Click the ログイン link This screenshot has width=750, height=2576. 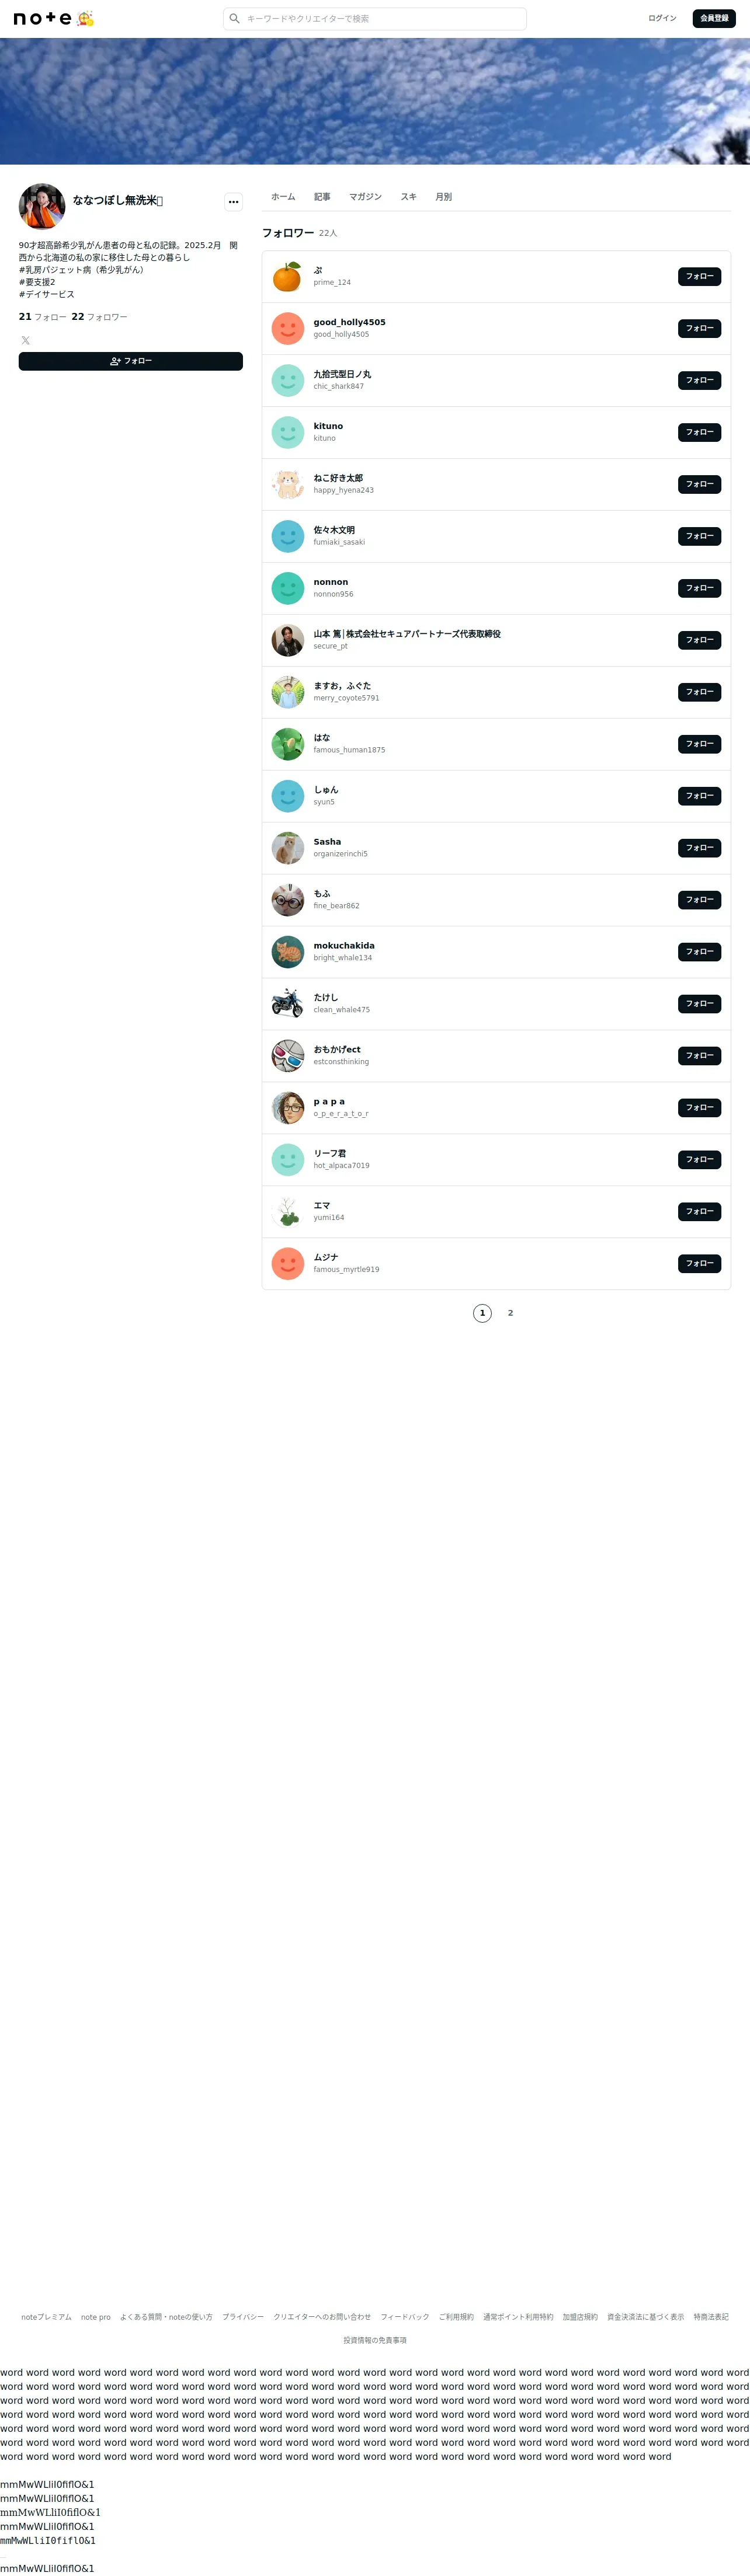click(662, 18)
